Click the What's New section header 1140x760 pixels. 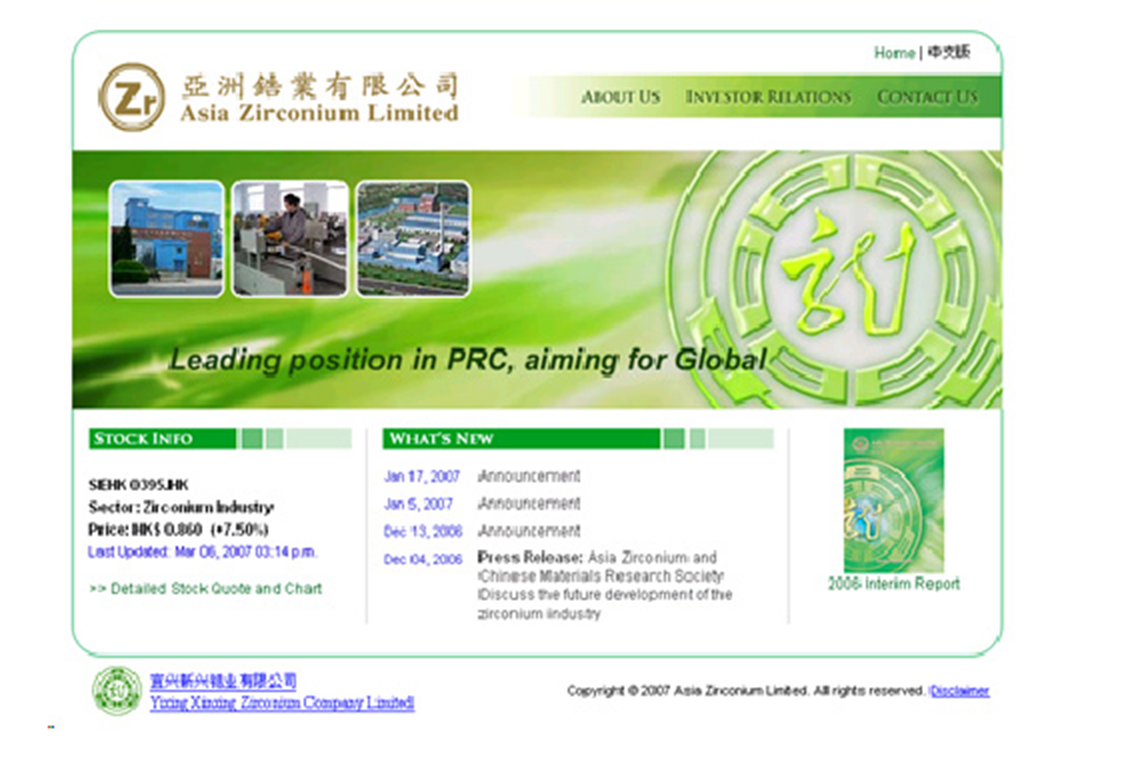click(x=578, y=439)
